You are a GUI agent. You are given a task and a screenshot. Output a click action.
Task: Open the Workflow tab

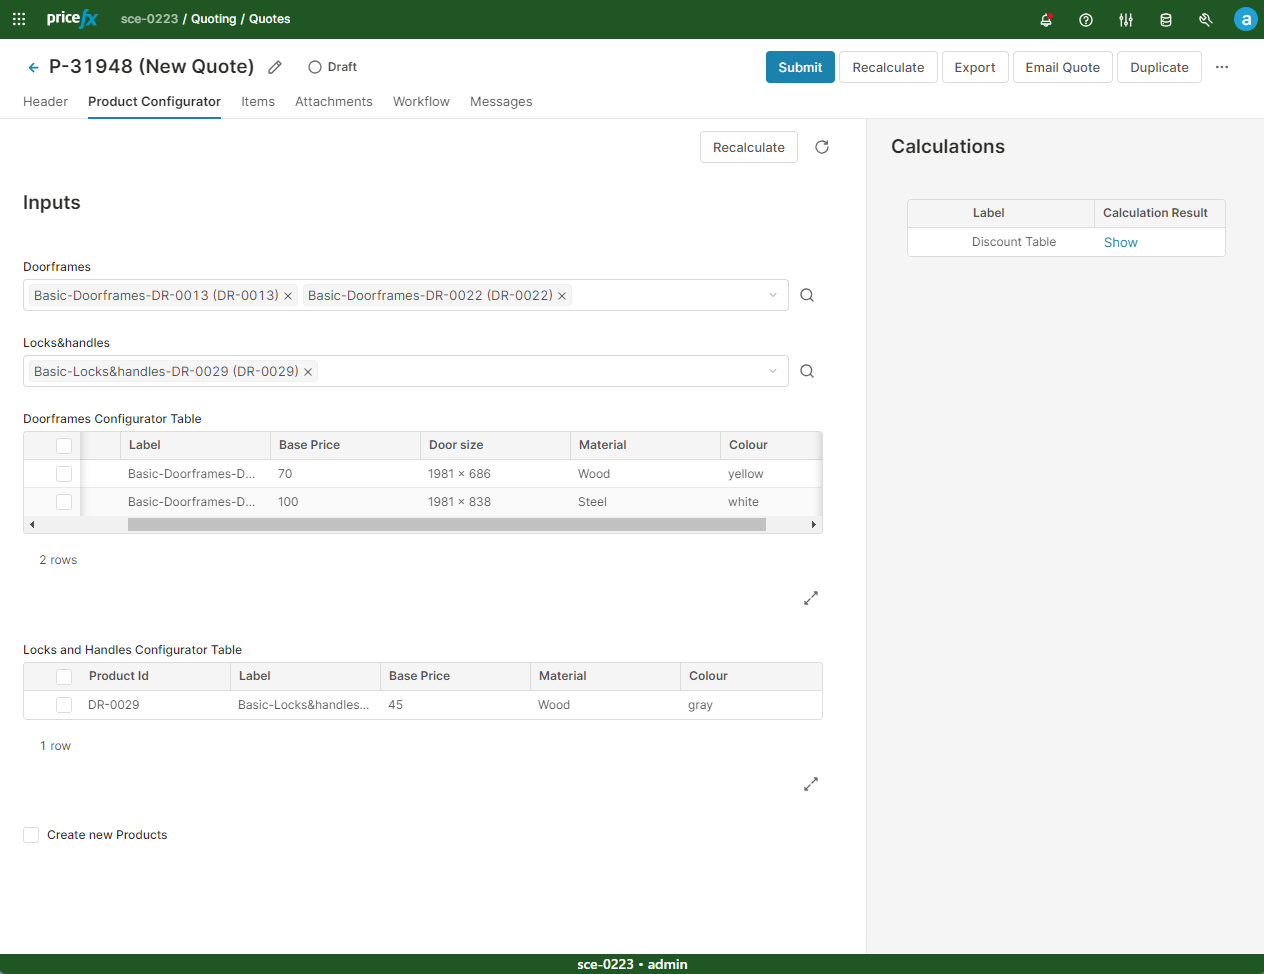[421, 101]
